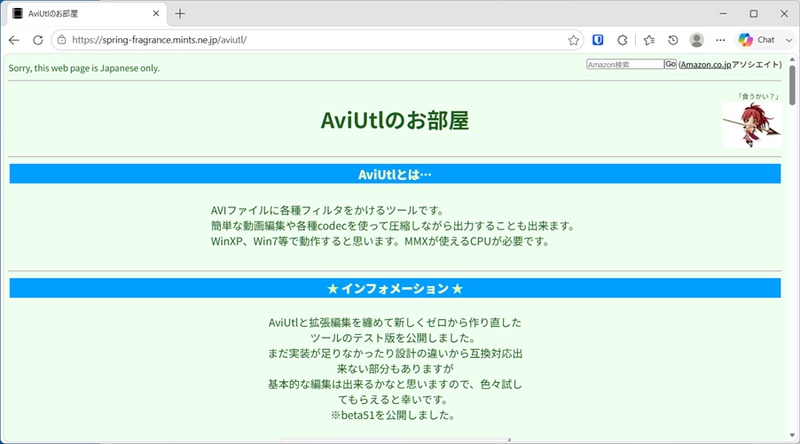Screen dimensions: 800x444
Task: Reload the current page
Action: pyautogui.click(x=38, y=40)
